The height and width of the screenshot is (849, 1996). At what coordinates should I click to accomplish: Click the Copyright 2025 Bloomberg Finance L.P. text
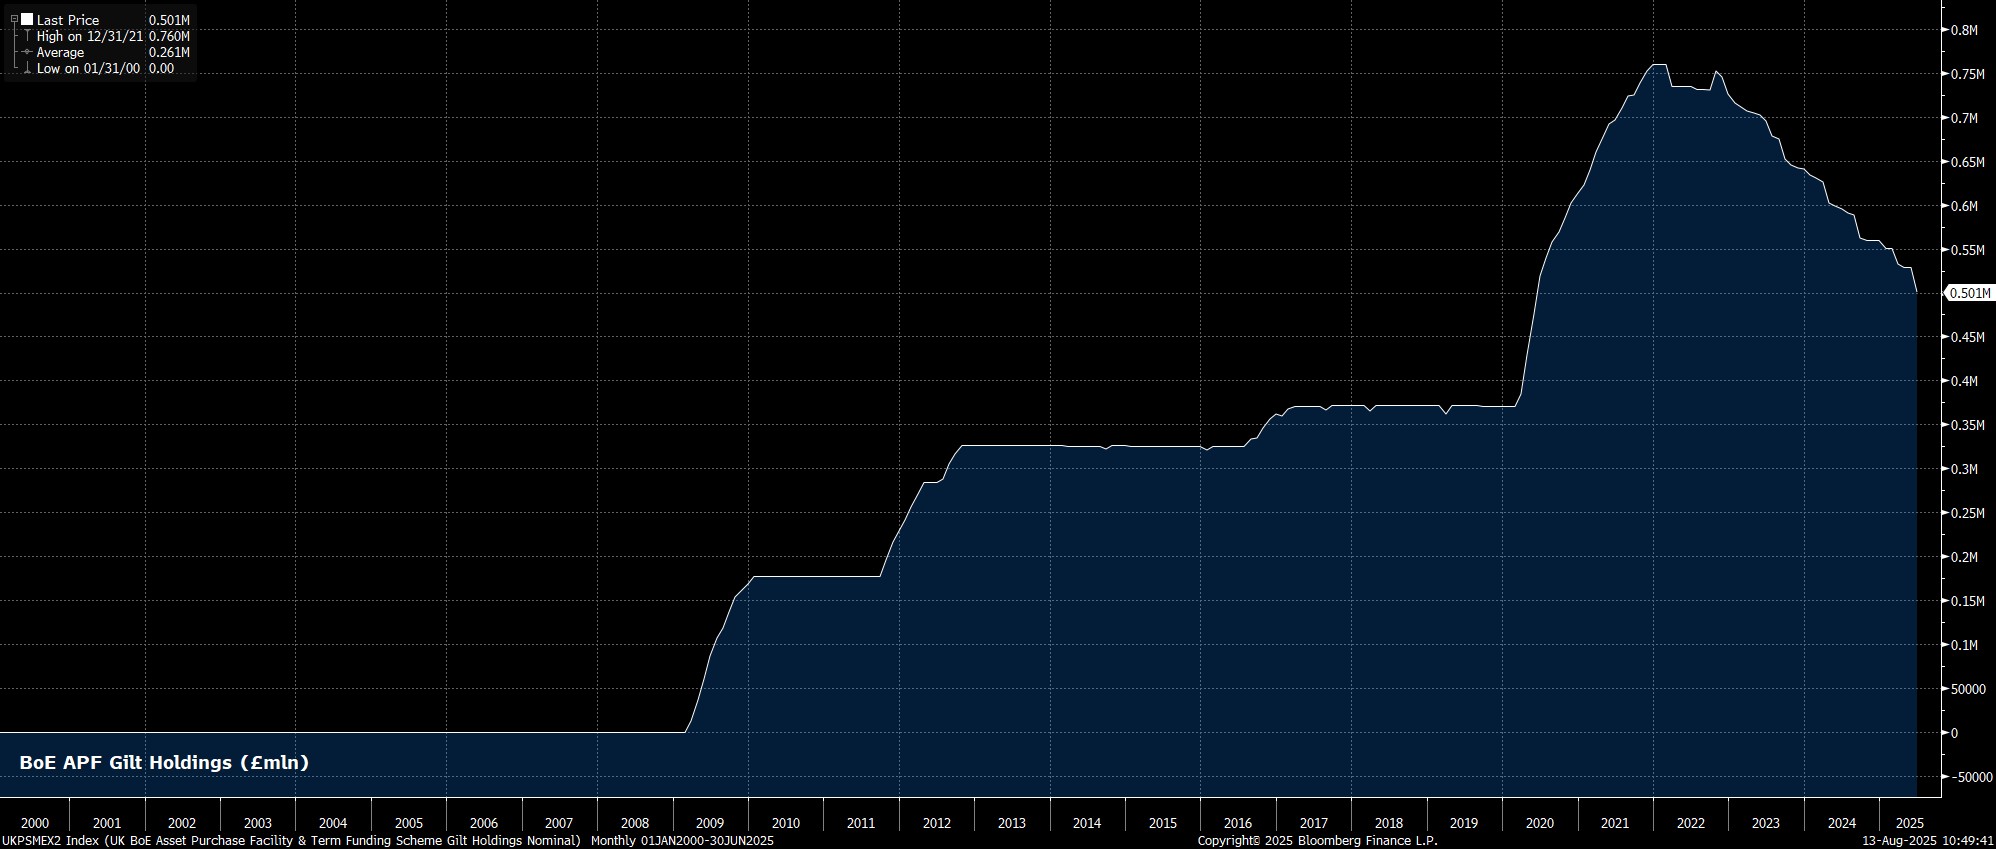(x=1317, y=841)
